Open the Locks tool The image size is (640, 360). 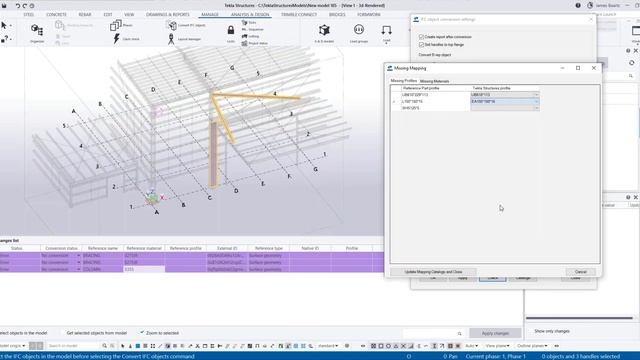(x=231, y=33)
